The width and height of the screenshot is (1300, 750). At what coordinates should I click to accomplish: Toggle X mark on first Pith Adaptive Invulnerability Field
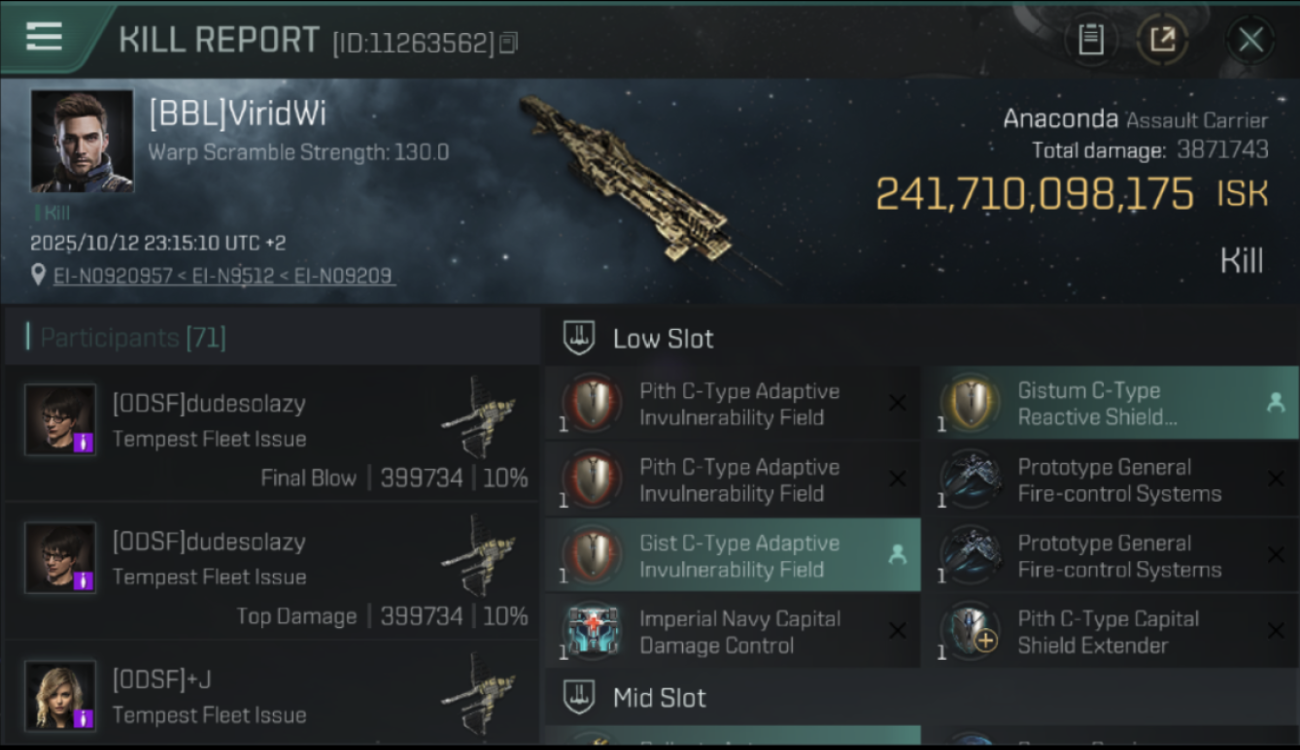[897, 403]
